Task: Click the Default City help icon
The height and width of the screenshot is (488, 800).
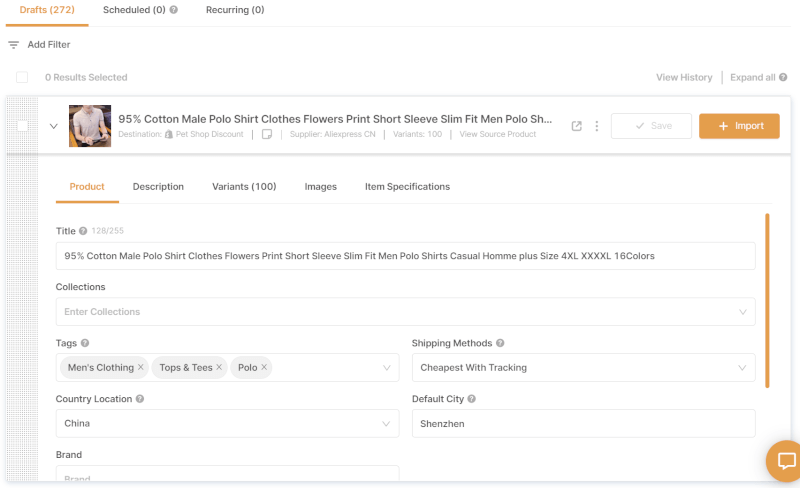Action: [471, 399]
